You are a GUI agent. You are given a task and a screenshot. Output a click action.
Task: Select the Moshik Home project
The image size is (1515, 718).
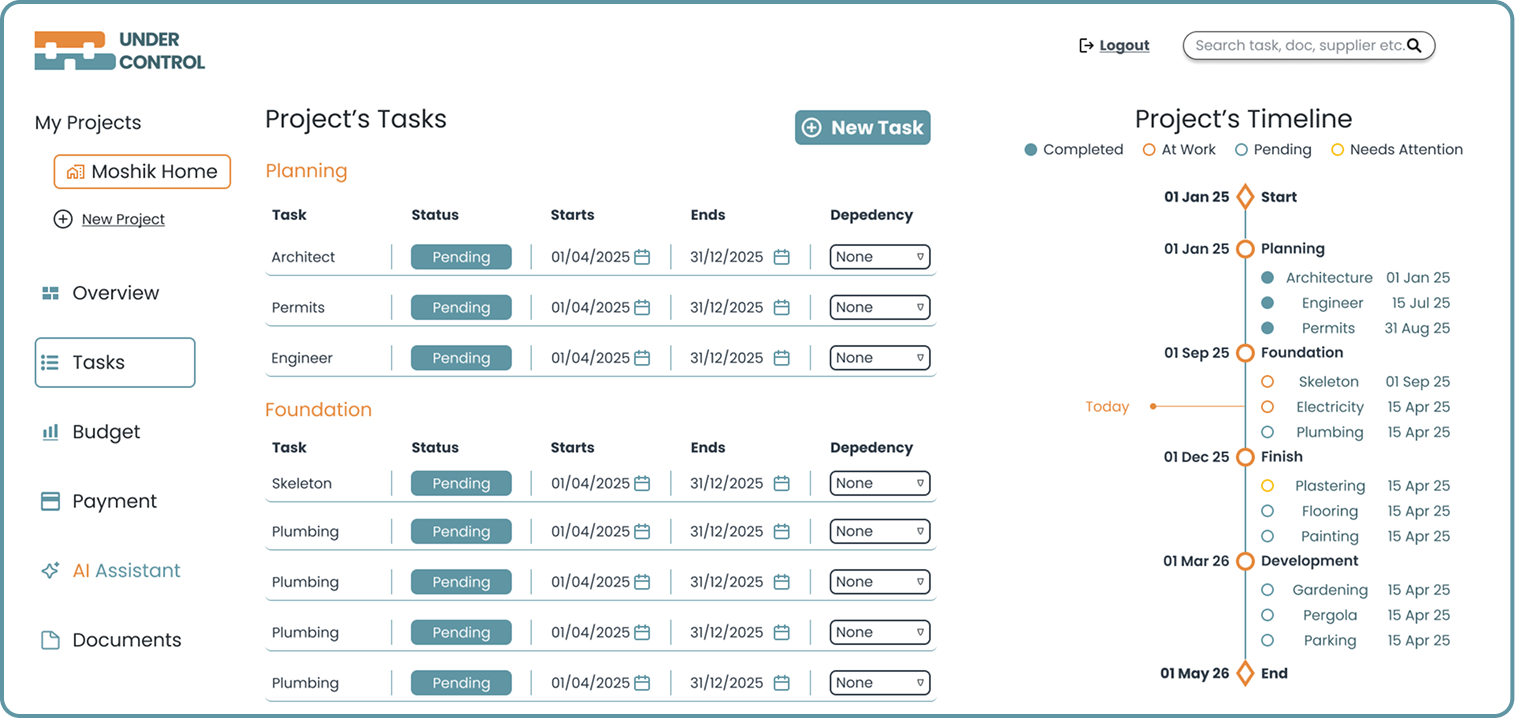point(142,172)
